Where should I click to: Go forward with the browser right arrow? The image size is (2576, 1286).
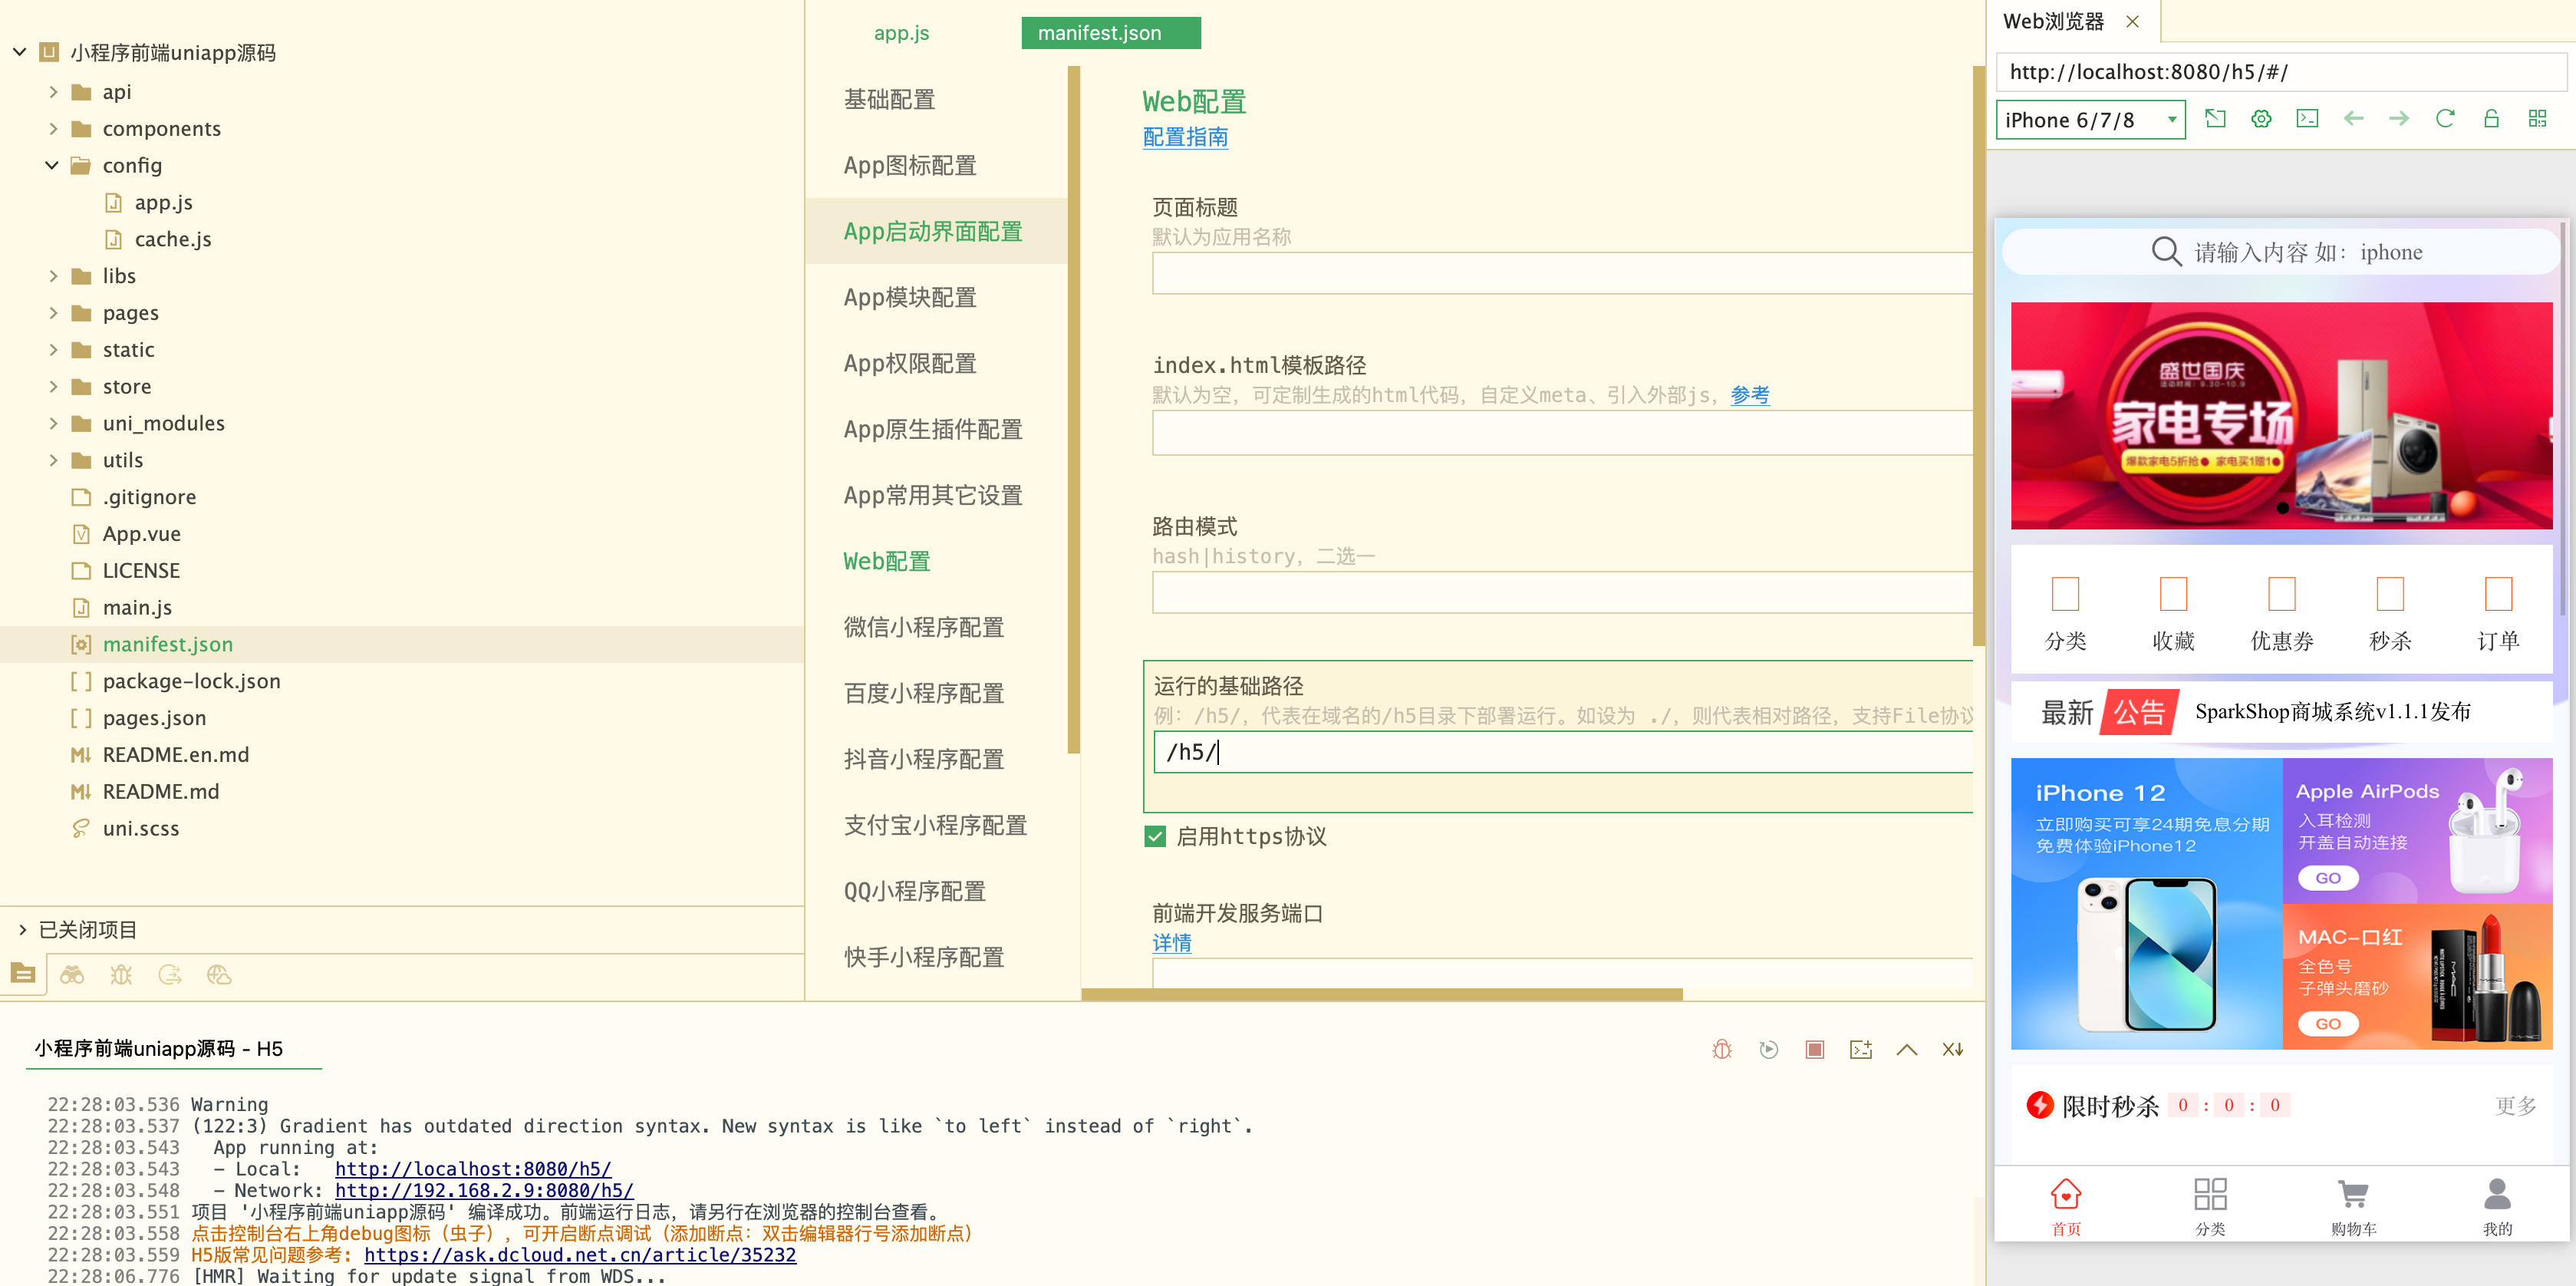tap(2399, 119)
